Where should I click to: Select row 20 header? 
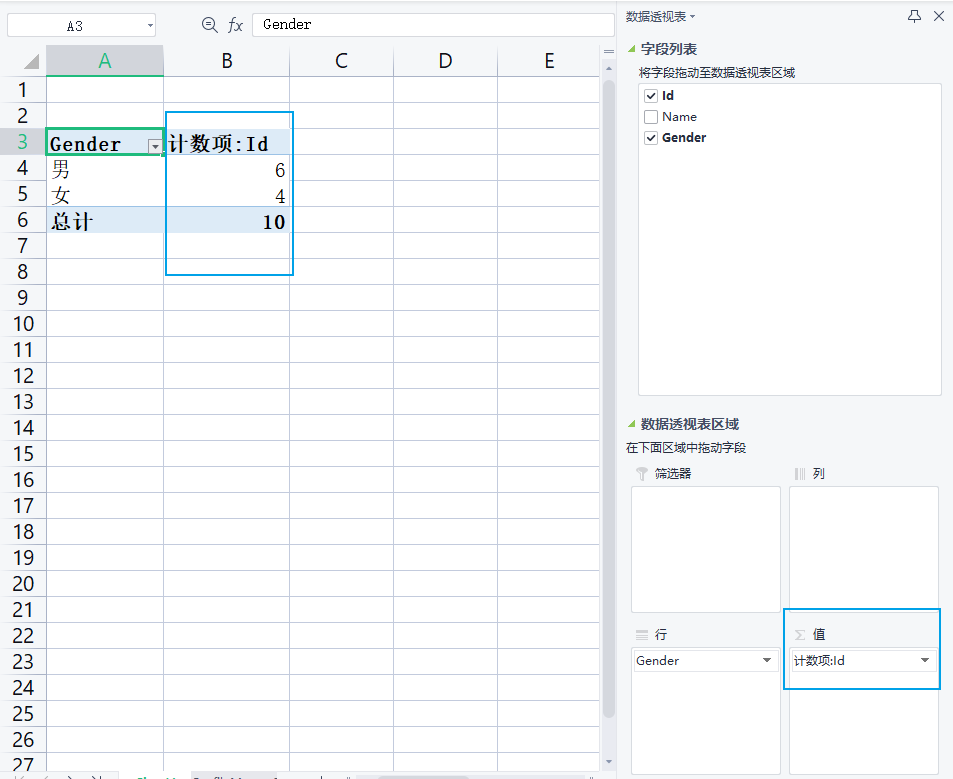(x=23, y=584)
